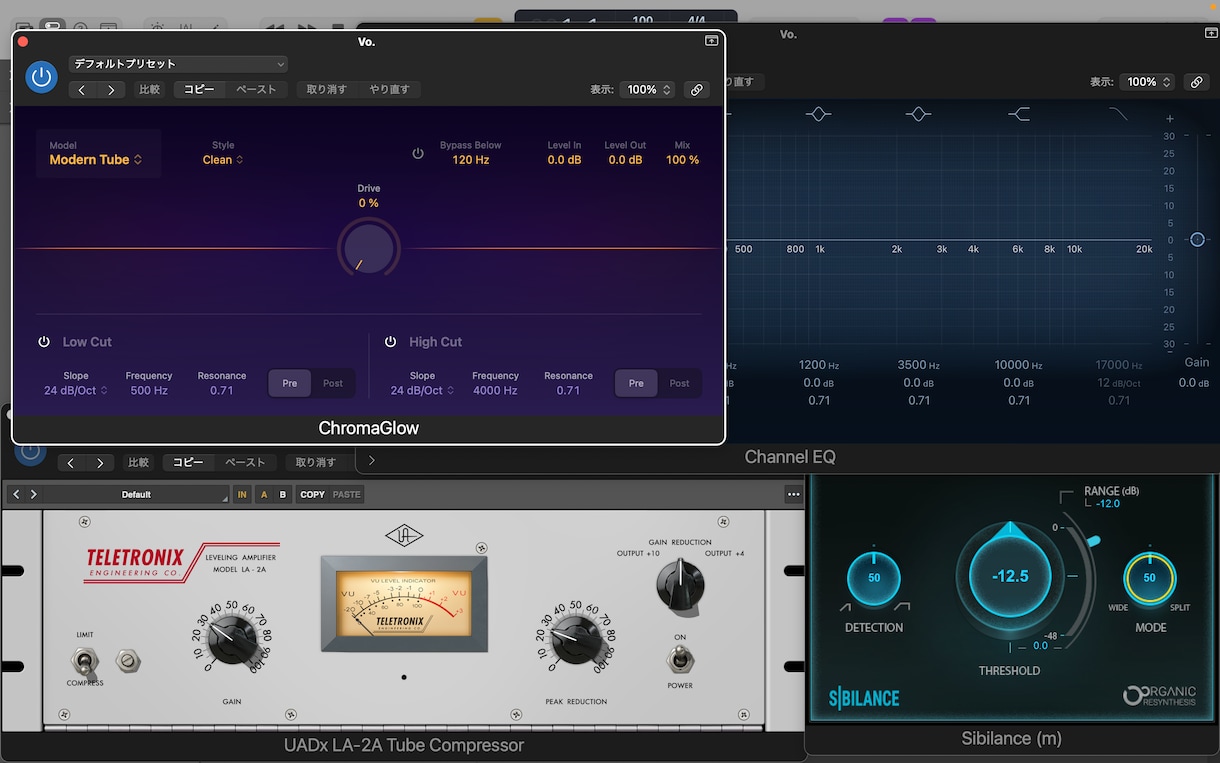Viewport: 1220px width, 763px height.
Task: Toggle the LA-2A IN button
Action: (241, 494)
